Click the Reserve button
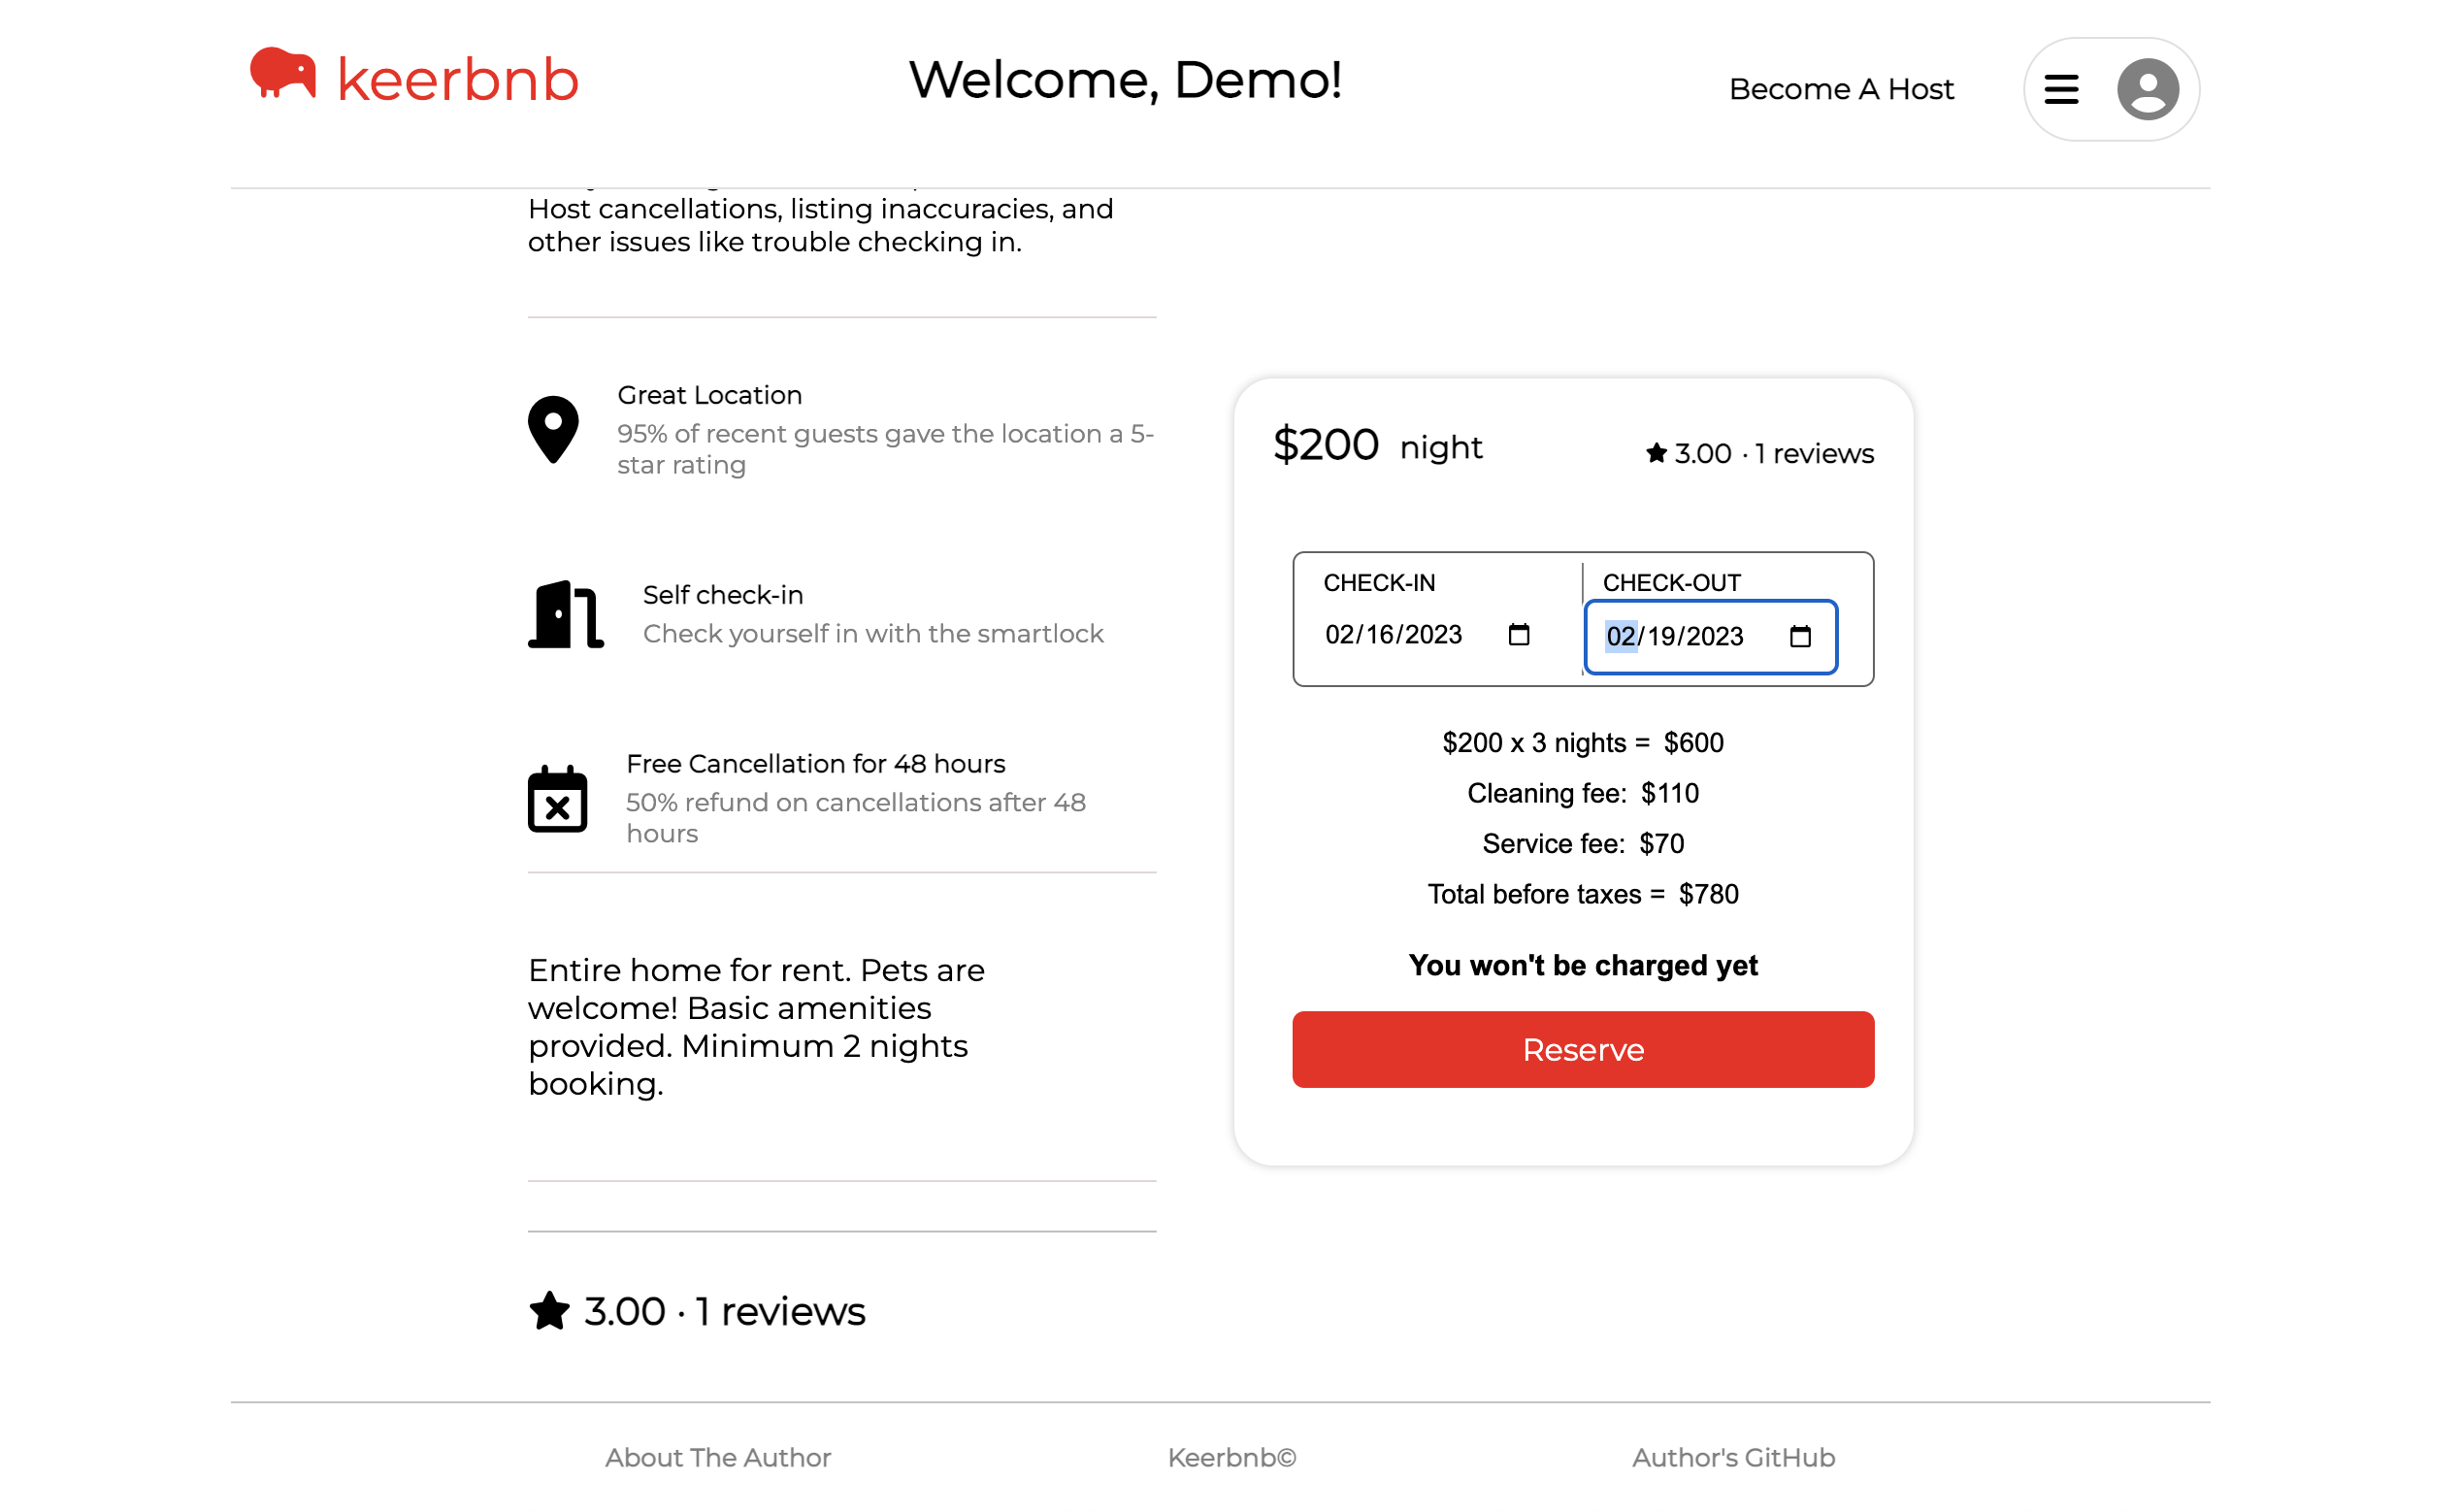The height and width of the screenshot is (1512, 2461). pos(1583,1049)
